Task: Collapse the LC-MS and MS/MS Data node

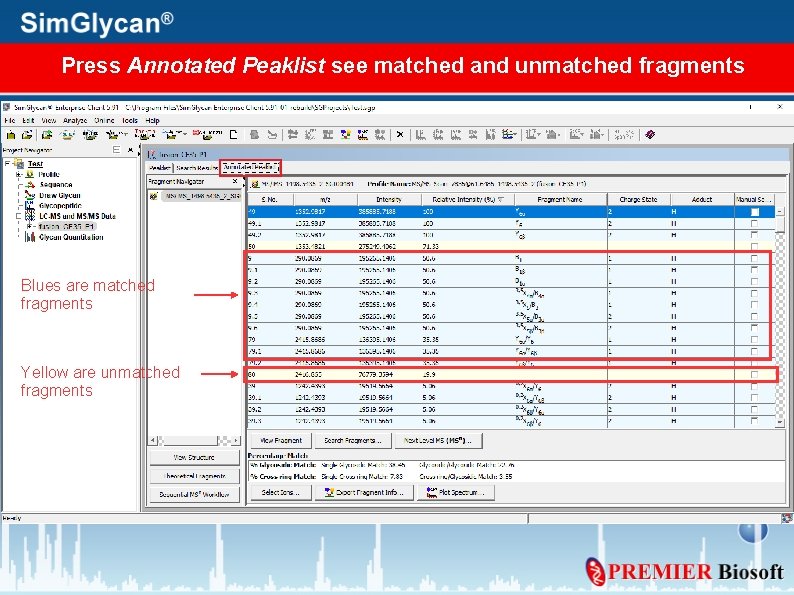Action: click(x=18, y=216)
